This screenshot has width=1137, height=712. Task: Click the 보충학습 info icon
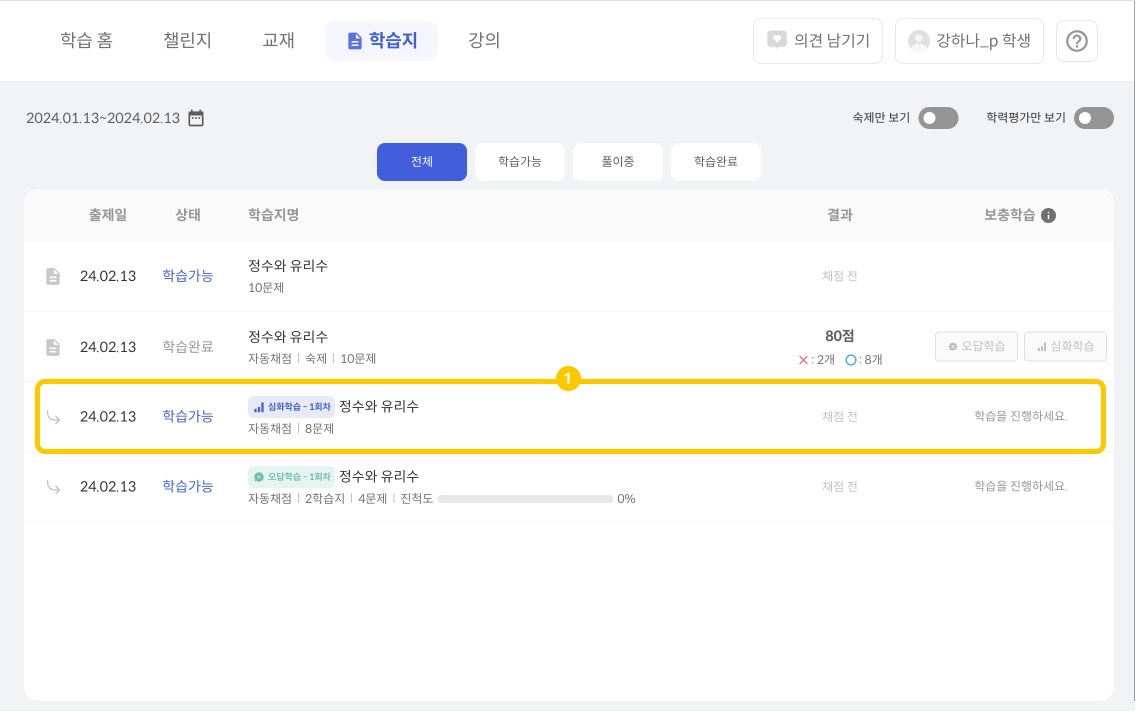(x=1048, y=215)
